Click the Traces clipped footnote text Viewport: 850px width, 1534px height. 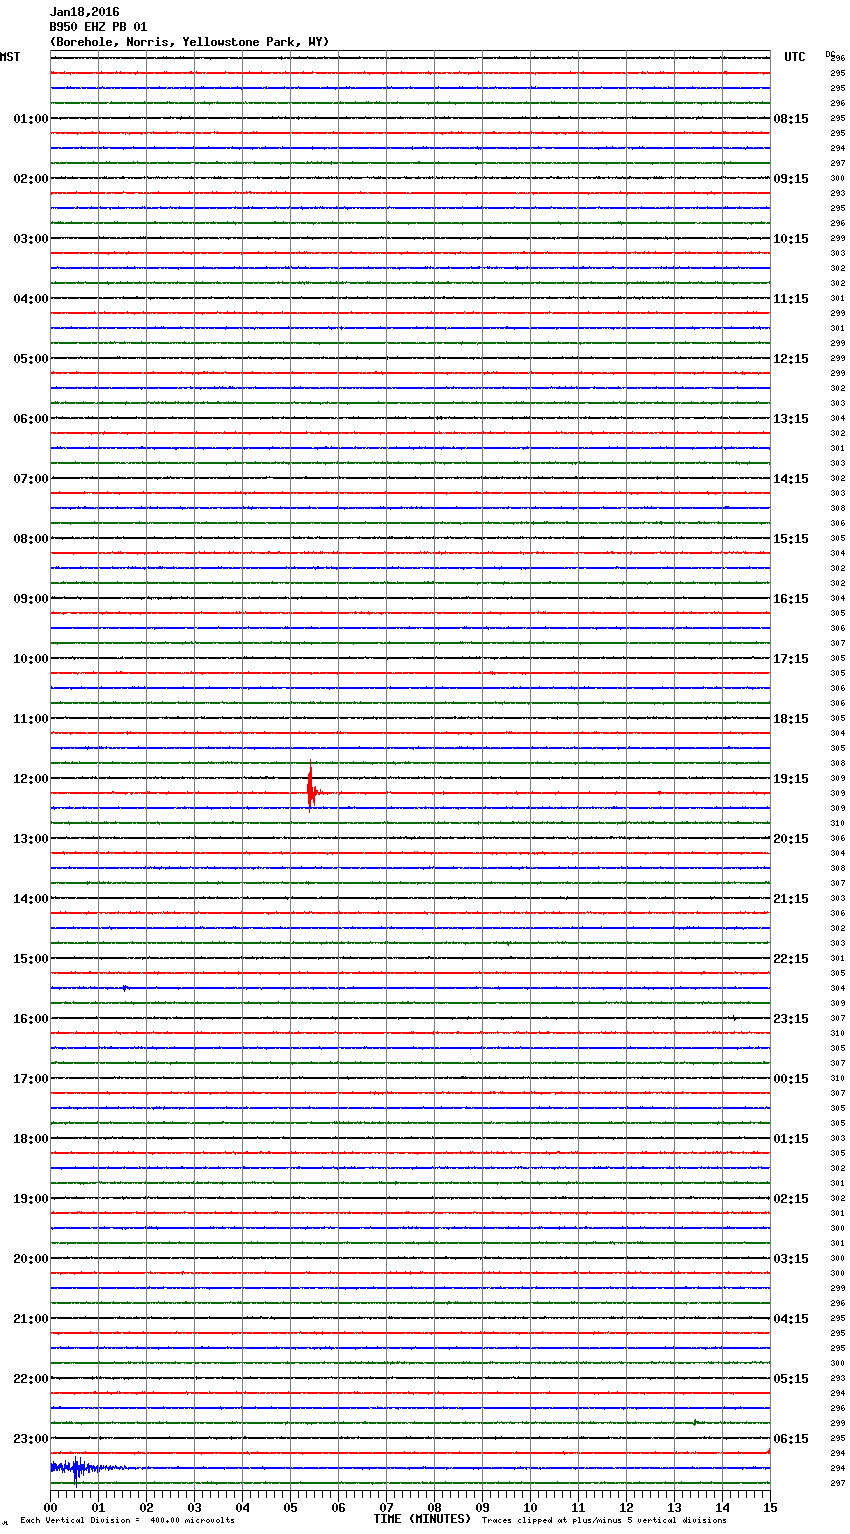pos(604,1521)
